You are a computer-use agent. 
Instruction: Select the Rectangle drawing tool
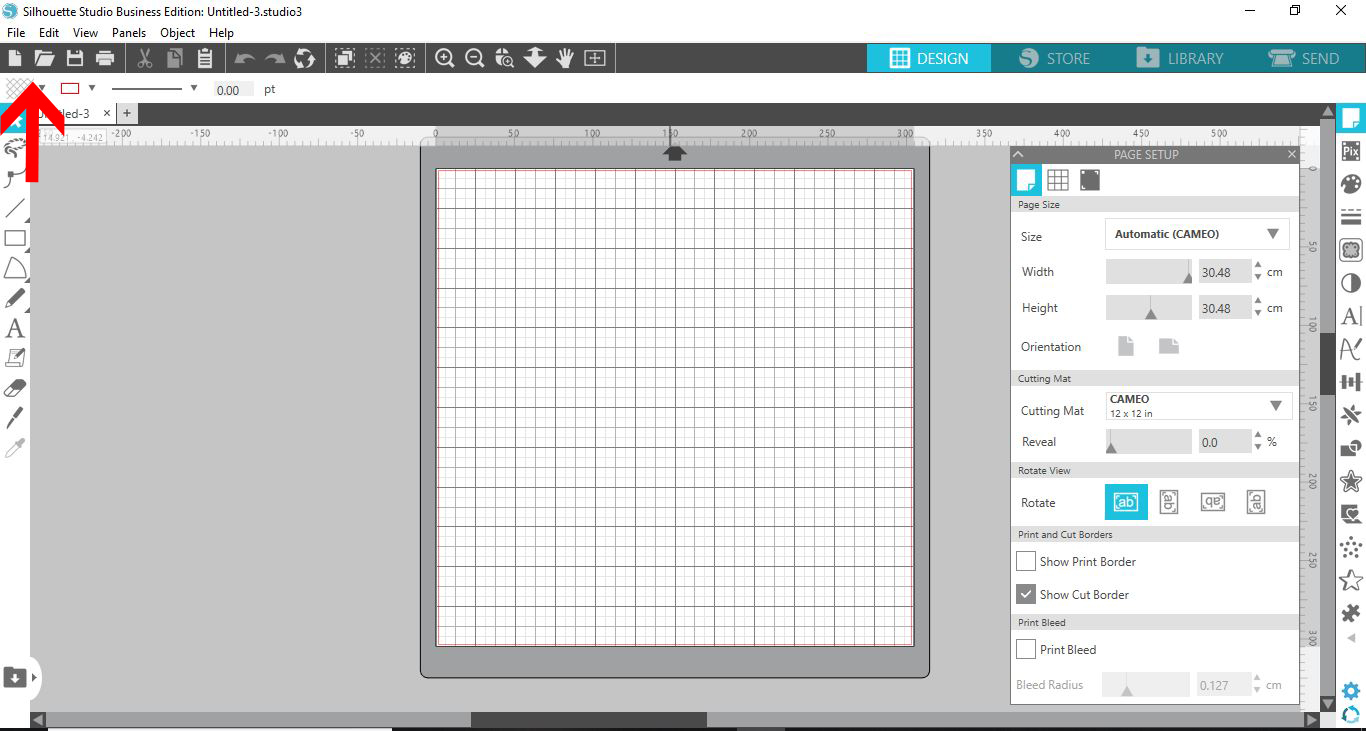tap(15, 238)
